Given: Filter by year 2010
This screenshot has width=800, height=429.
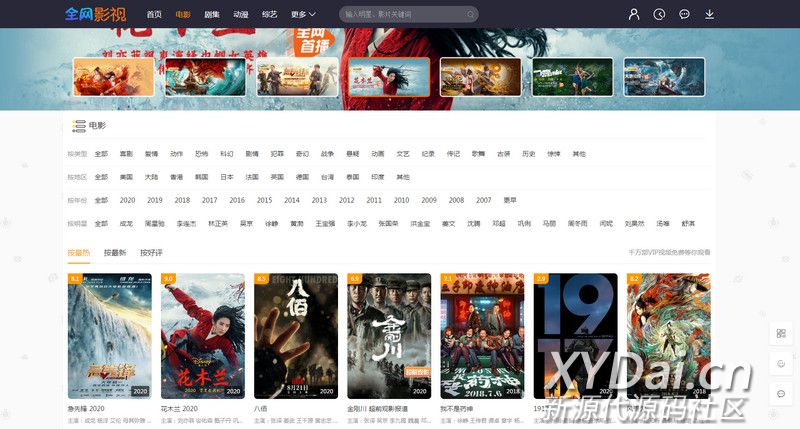Looking at the screenshot, I should 402,200.
